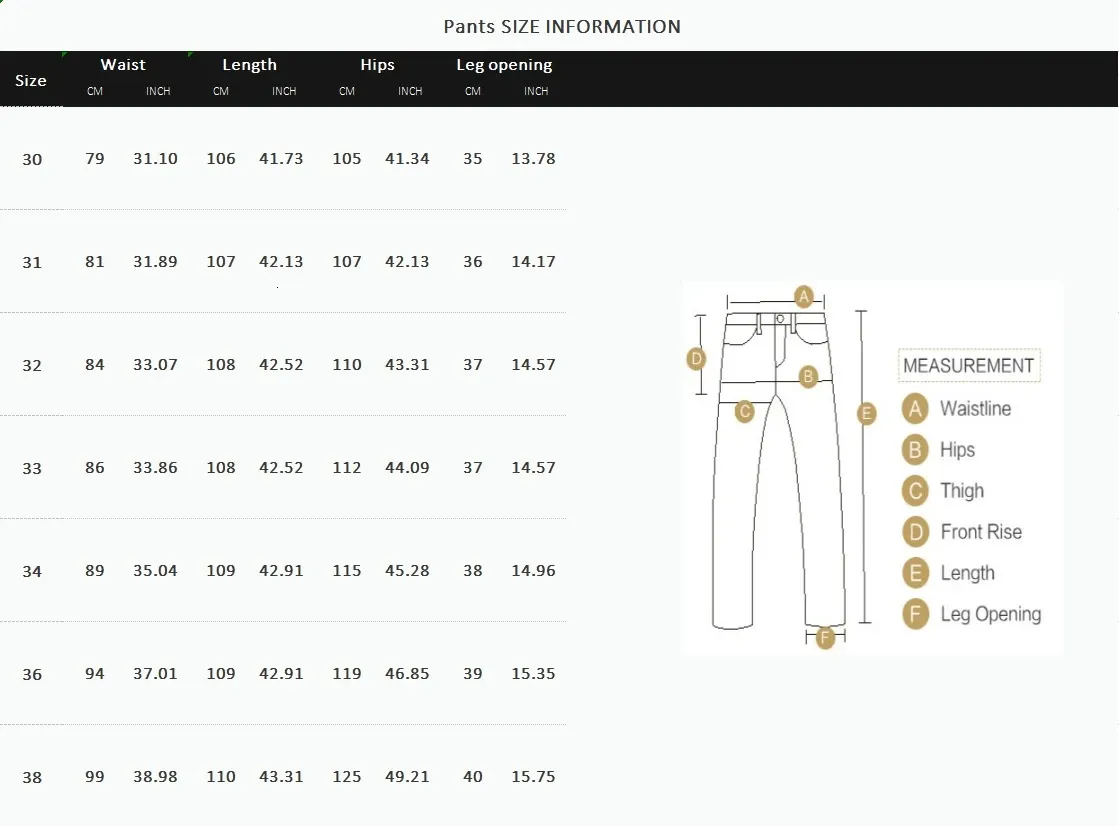1119x826 pixels.
Task: Click the MEASUREMENT legend title box
Action: (x=968, y=366)
